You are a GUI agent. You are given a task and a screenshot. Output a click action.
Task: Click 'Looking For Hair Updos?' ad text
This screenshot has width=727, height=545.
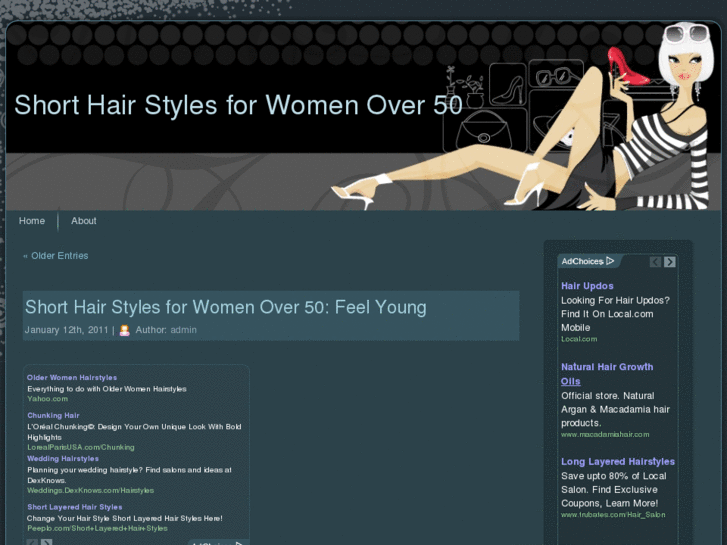tap(615, 301)
